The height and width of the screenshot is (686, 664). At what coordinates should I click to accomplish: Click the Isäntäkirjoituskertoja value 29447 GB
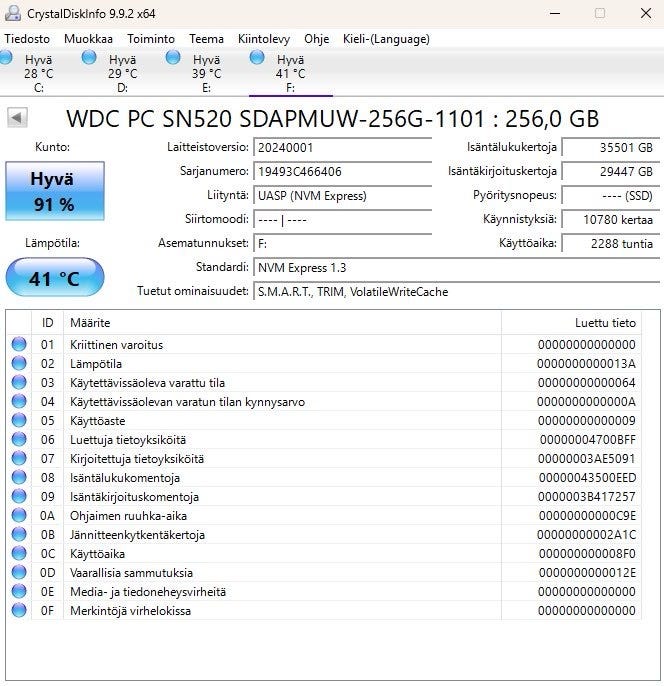coord(611,172)
